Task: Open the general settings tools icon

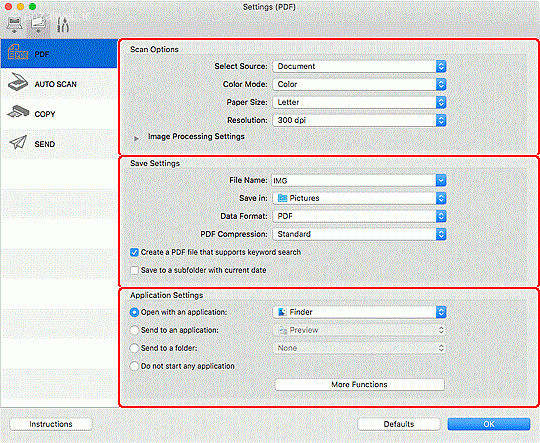Action: click(x=63, y=25)
